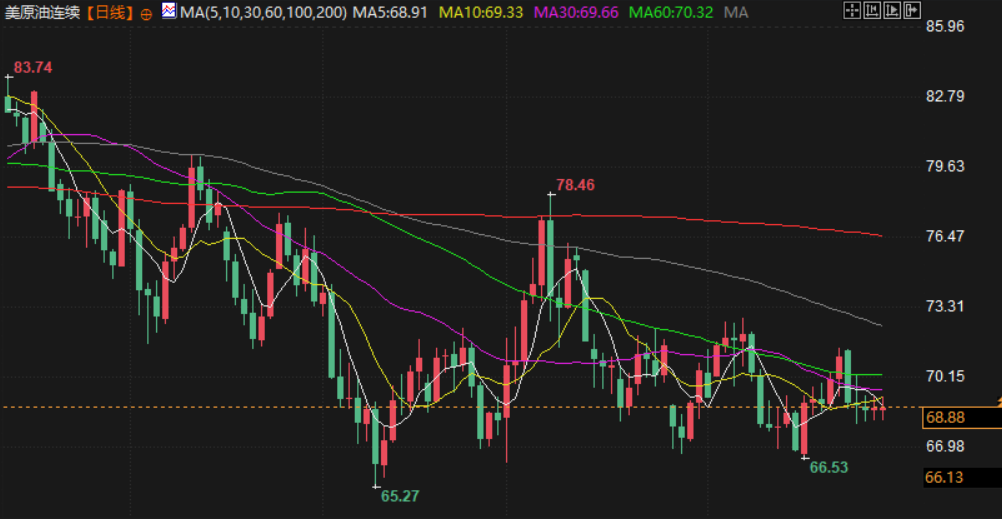Image resolution: width=1002 pixels, height=519 pixels.
Task: Click the small orange arrow above 68.88
Action: [998, 400]
